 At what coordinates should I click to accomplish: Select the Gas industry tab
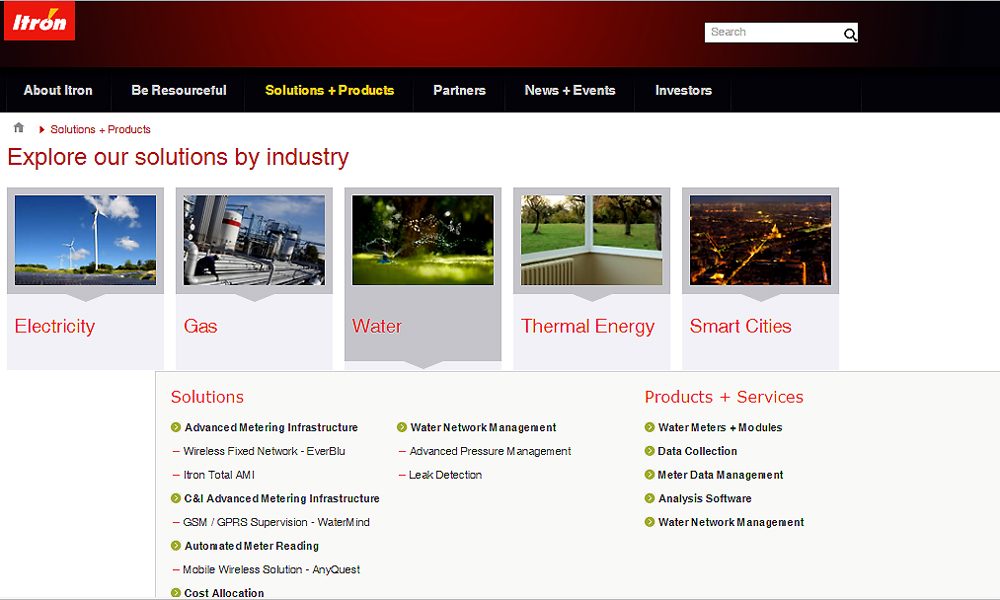click(x=200, y=326)
